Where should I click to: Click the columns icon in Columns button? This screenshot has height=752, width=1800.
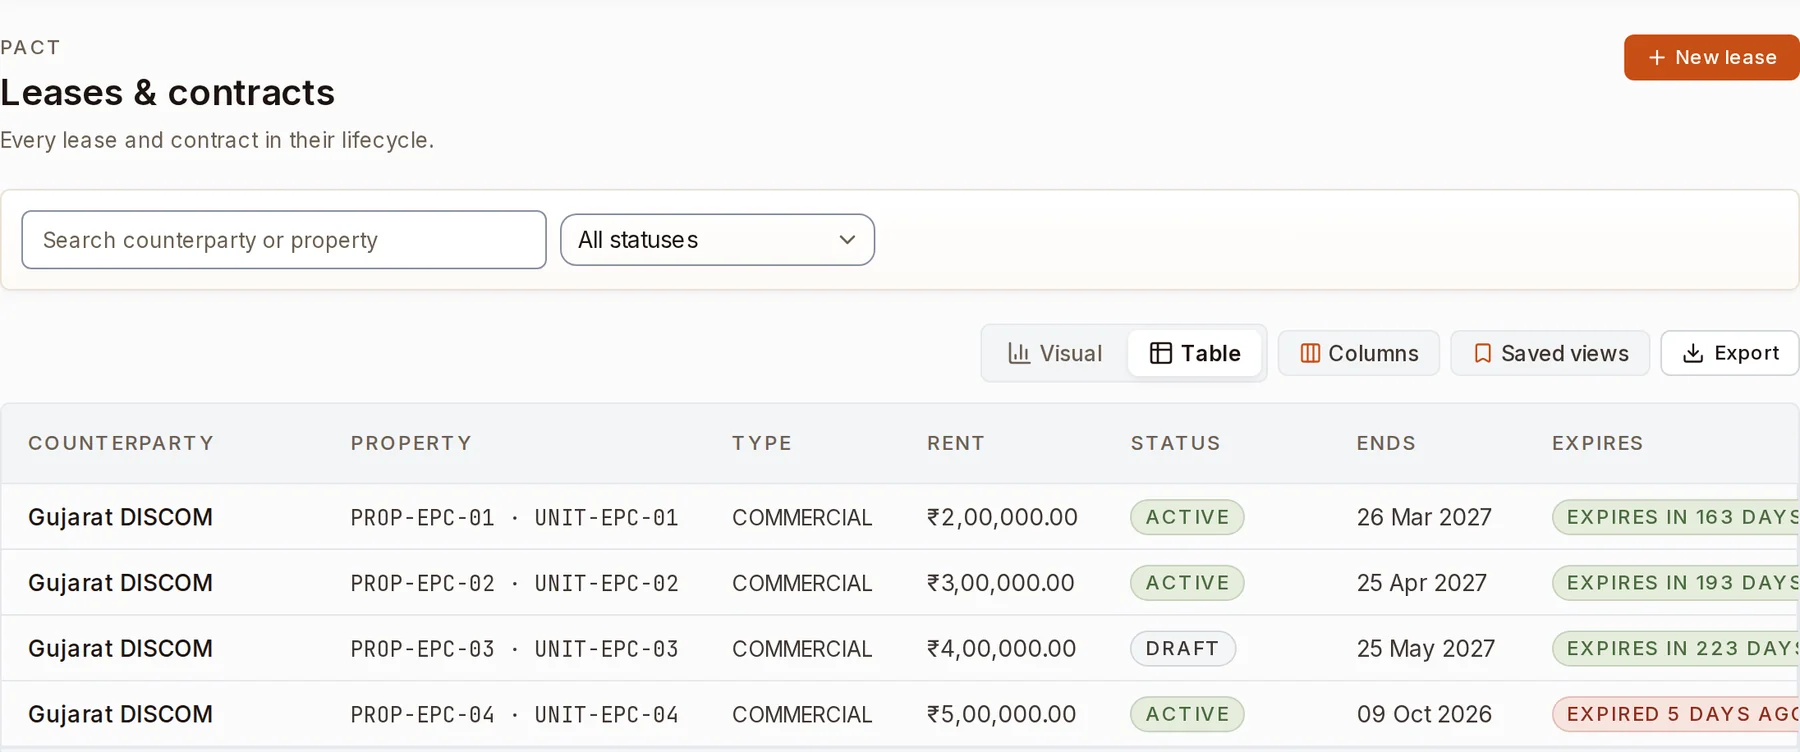pos(1310,353)
